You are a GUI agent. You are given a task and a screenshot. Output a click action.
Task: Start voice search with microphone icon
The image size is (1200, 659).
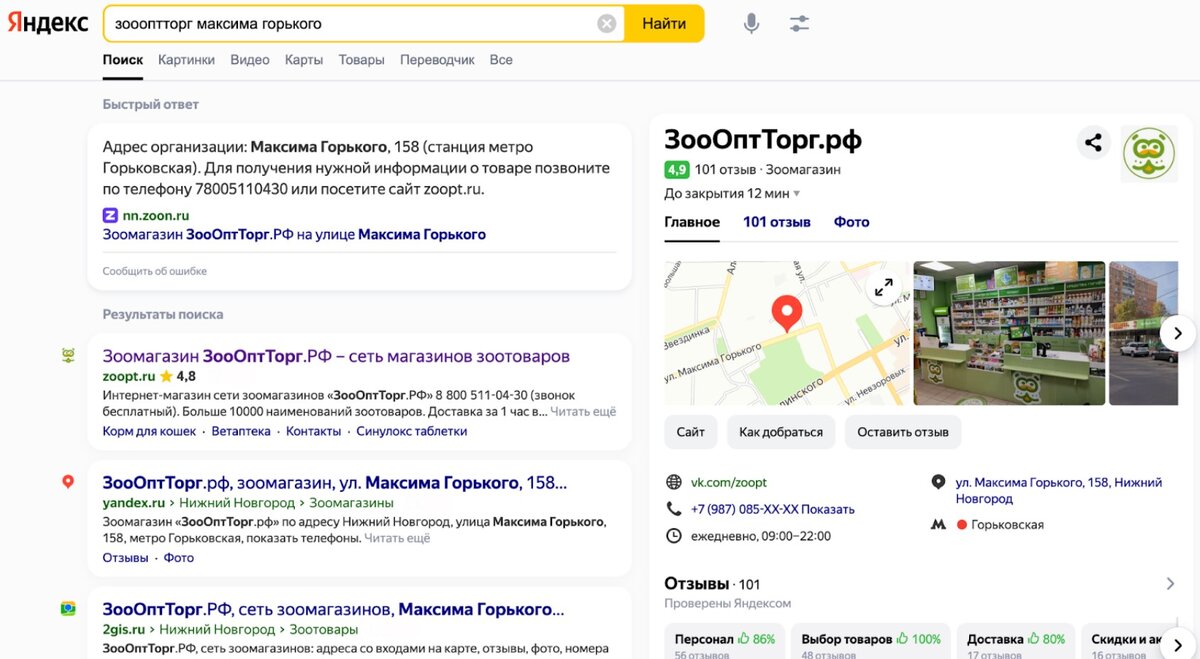751,23
